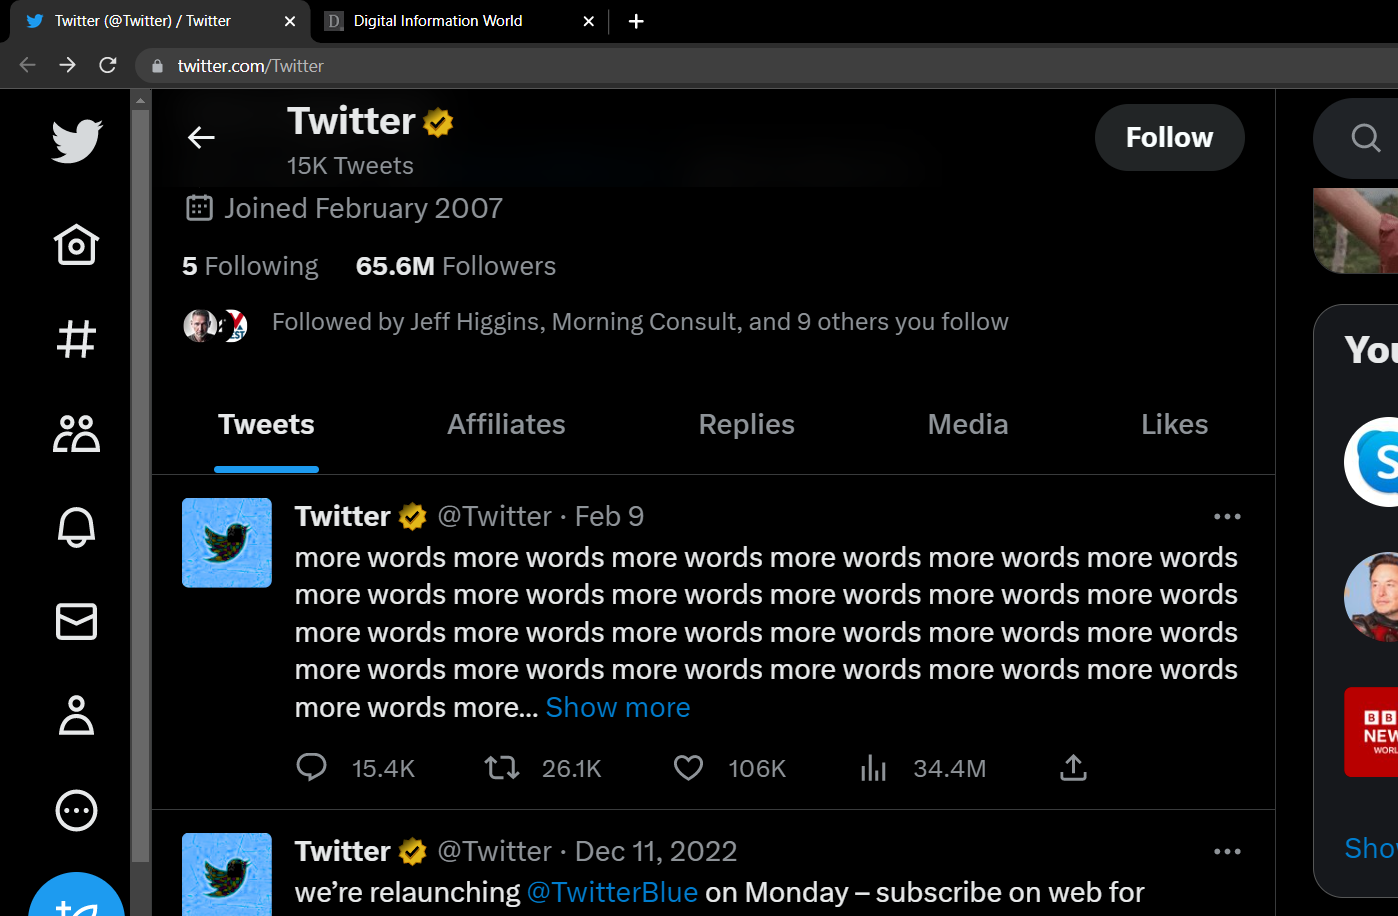
Task: Click Twitter avatar on Feb 9 tweet
Action: click(x=227, y=543)
